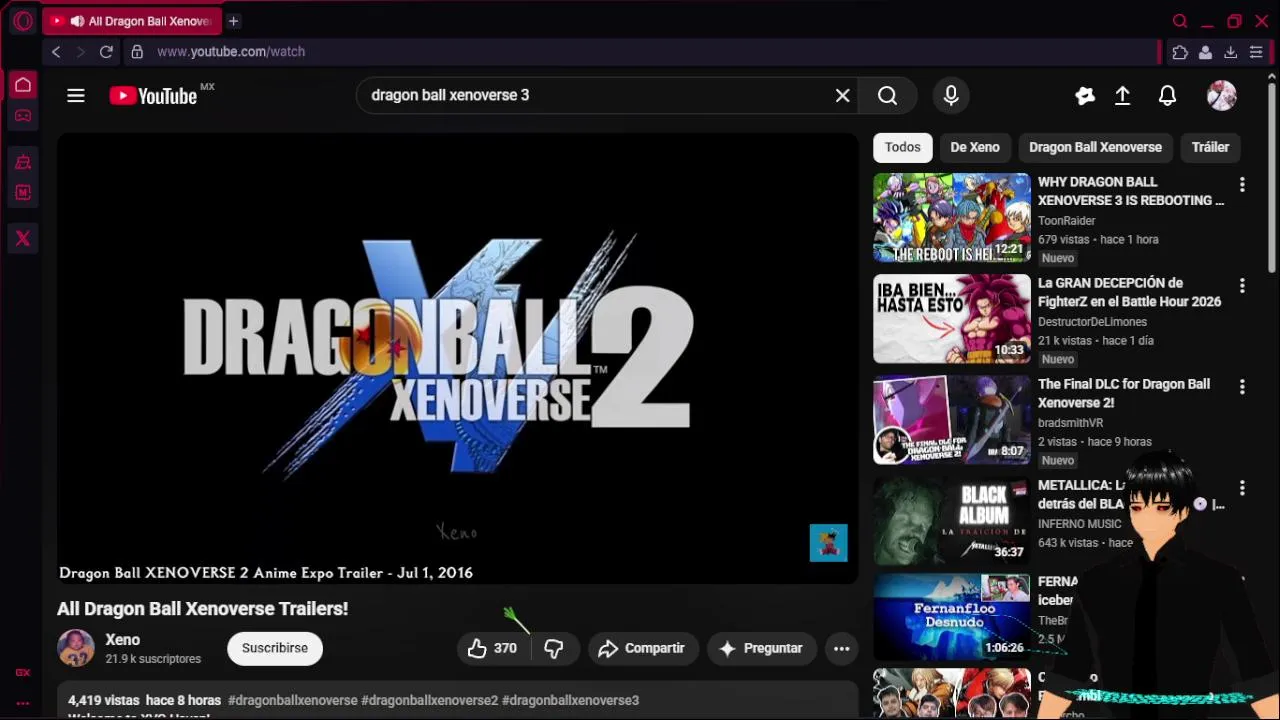Open YouTube guide hamburger menu

coord(76,96)
